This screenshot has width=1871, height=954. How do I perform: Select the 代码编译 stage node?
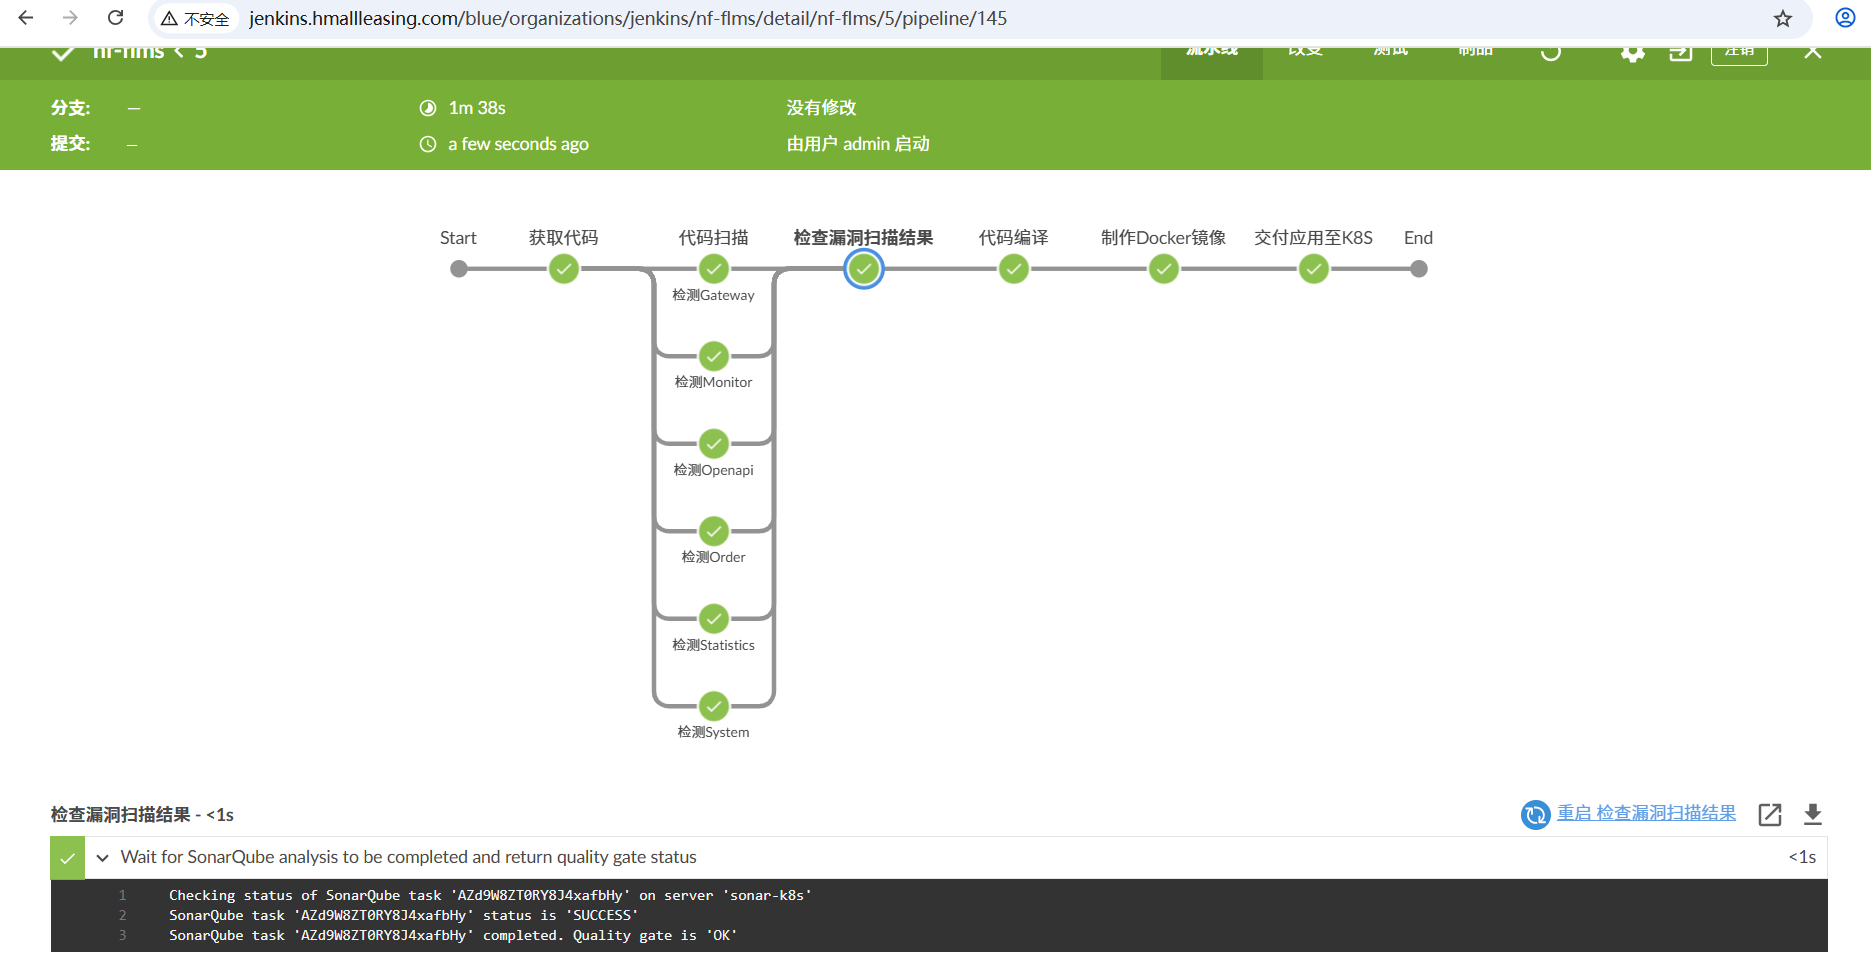(x=1013, y=269)
